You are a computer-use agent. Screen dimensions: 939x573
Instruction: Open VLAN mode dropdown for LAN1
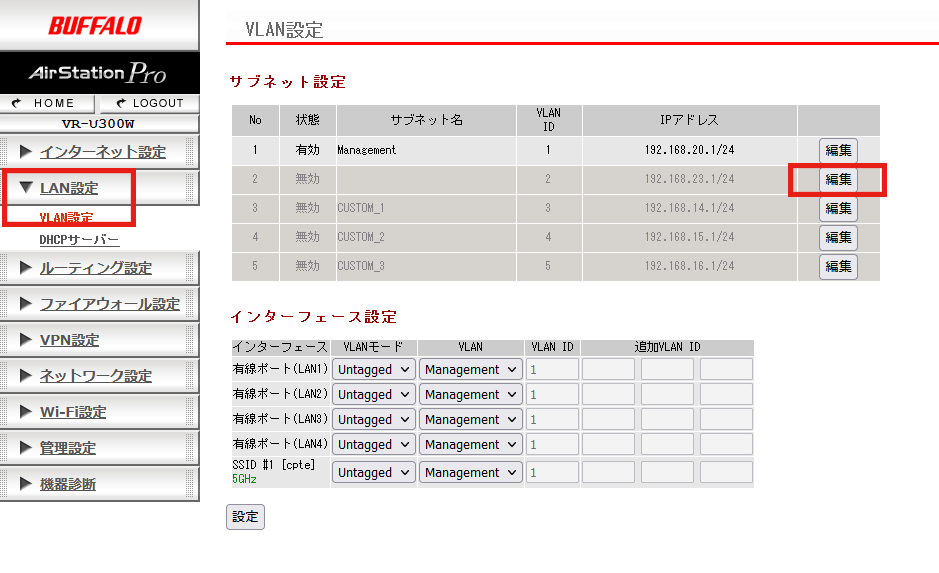(x=373, y=369)
